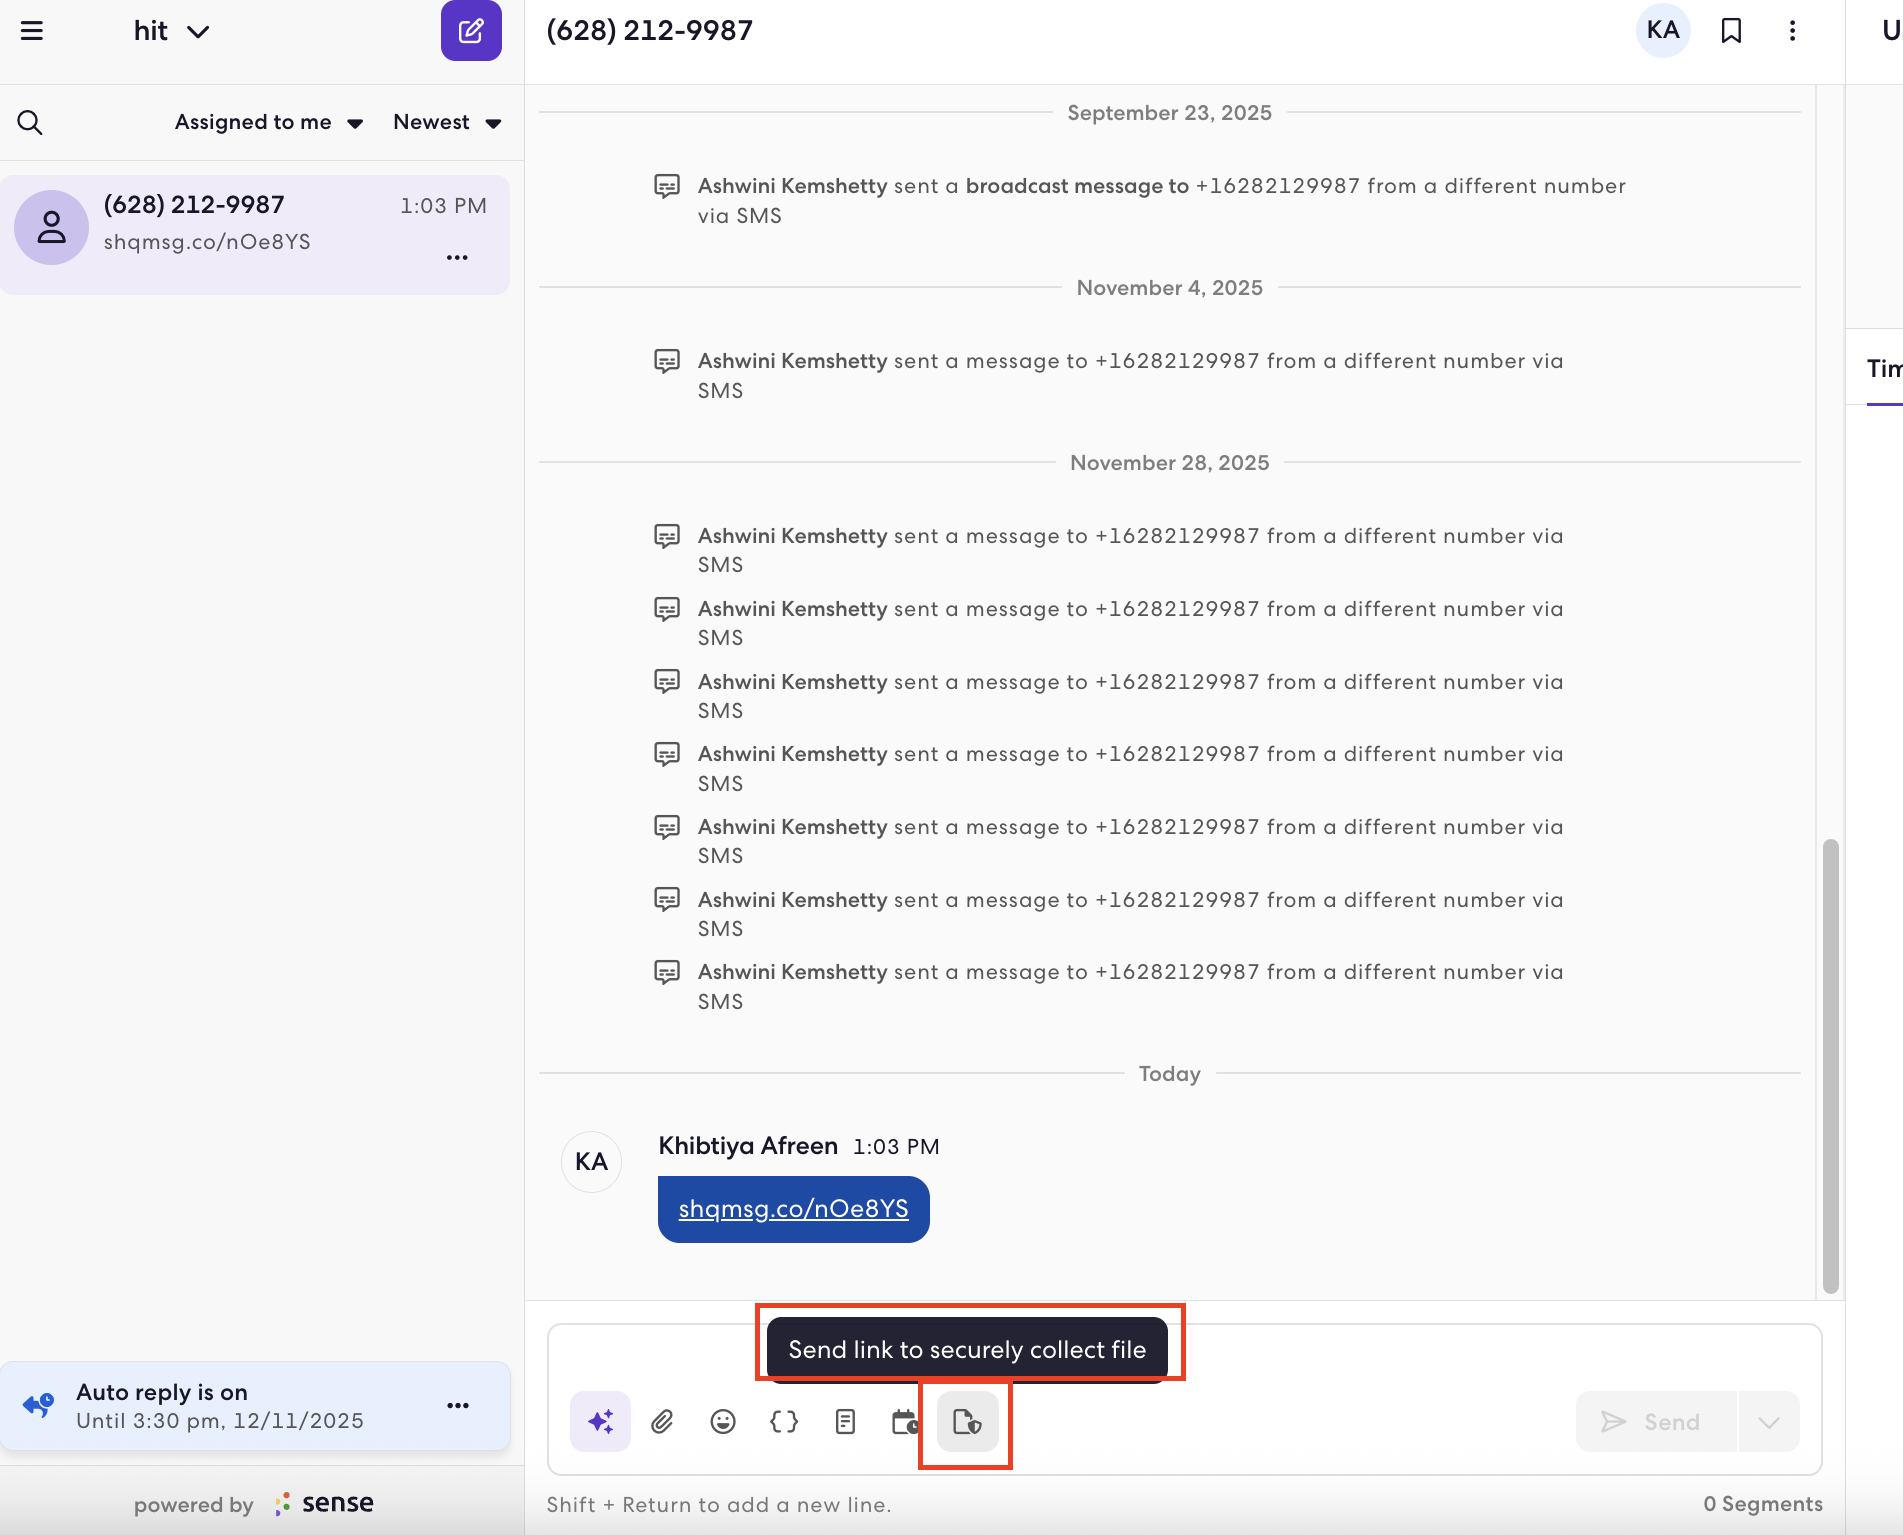This screenshot has height=1535, width=1903.
Task: Expand the hit inbox dropdown
Action: point(171,31)
